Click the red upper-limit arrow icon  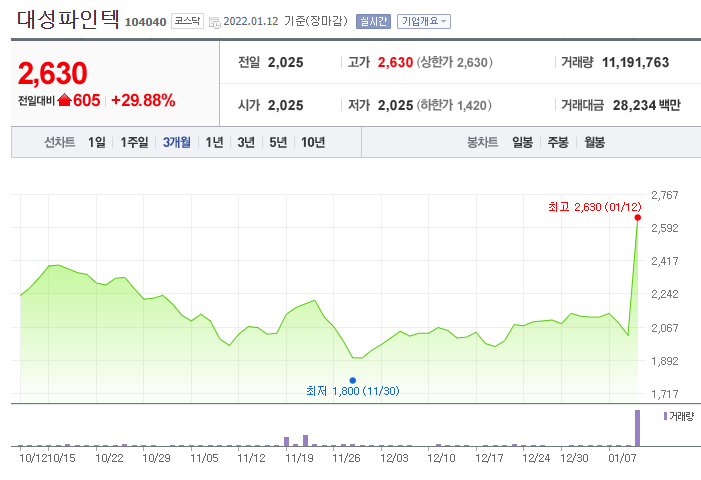pyautogui.click(x=64, y=99)
